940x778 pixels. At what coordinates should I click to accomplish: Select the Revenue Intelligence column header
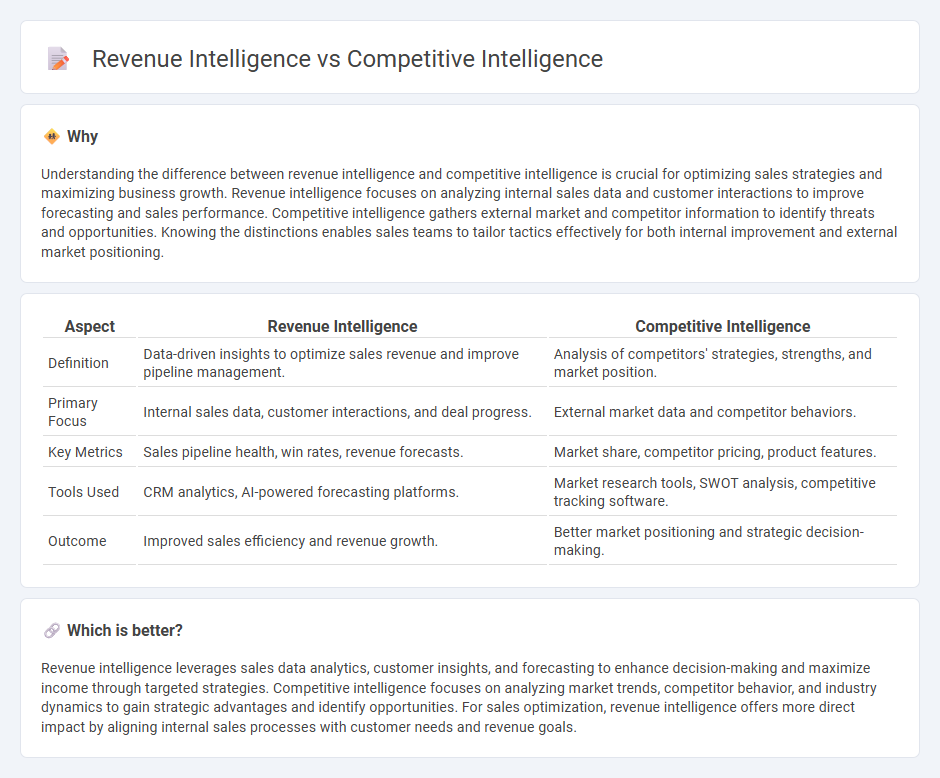(342, 326)
